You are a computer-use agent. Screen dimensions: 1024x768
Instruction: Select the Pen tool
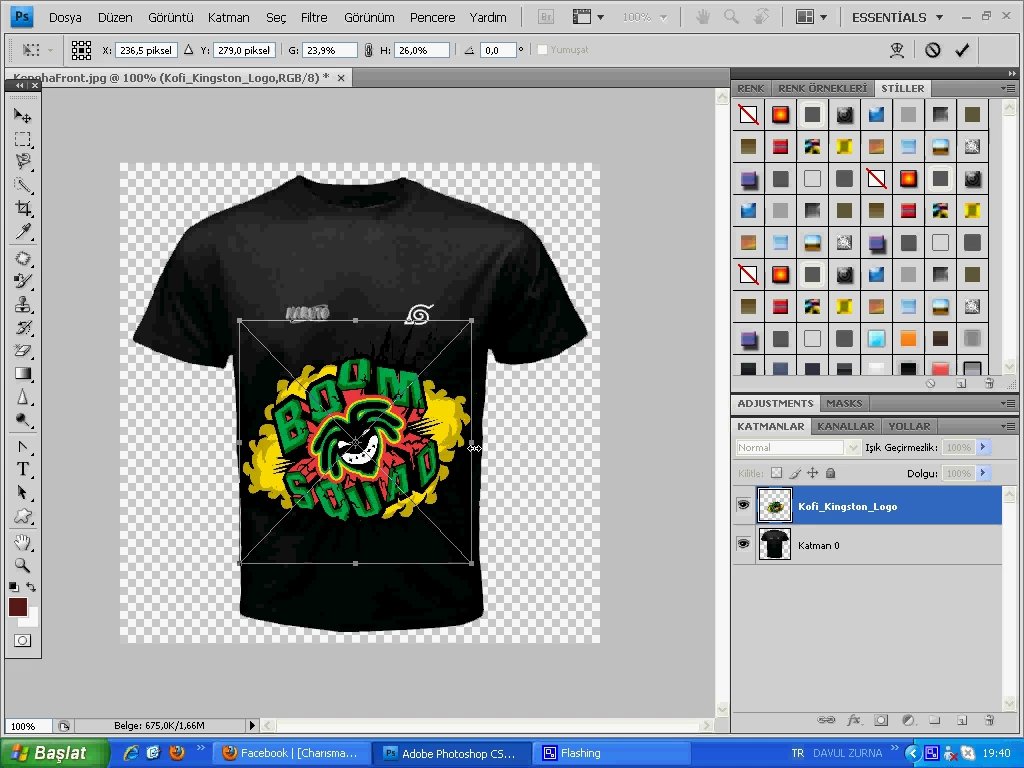click(23, 447)
